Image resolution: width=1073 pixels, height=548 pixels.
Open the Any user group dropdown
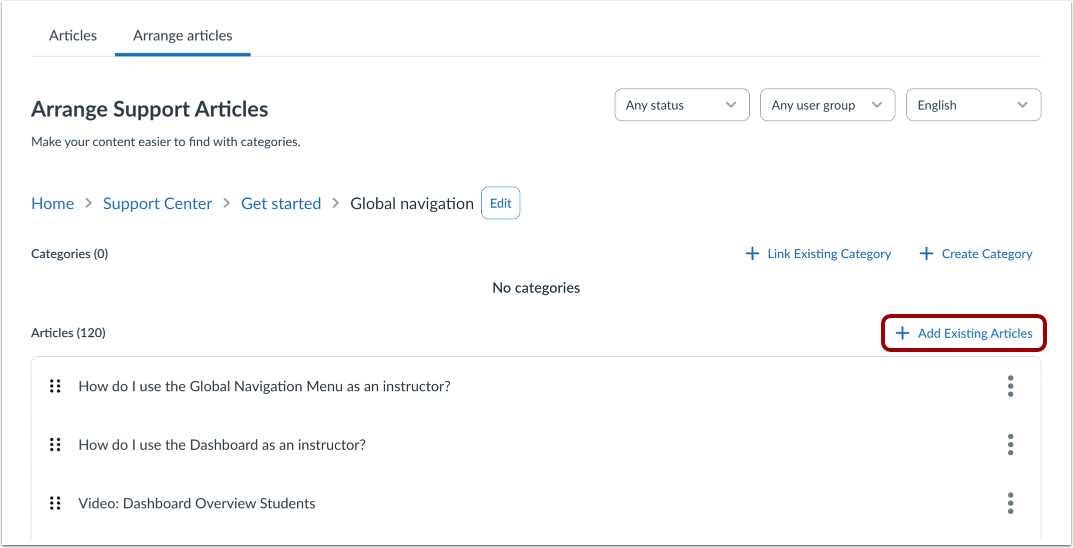pos(827,105)
